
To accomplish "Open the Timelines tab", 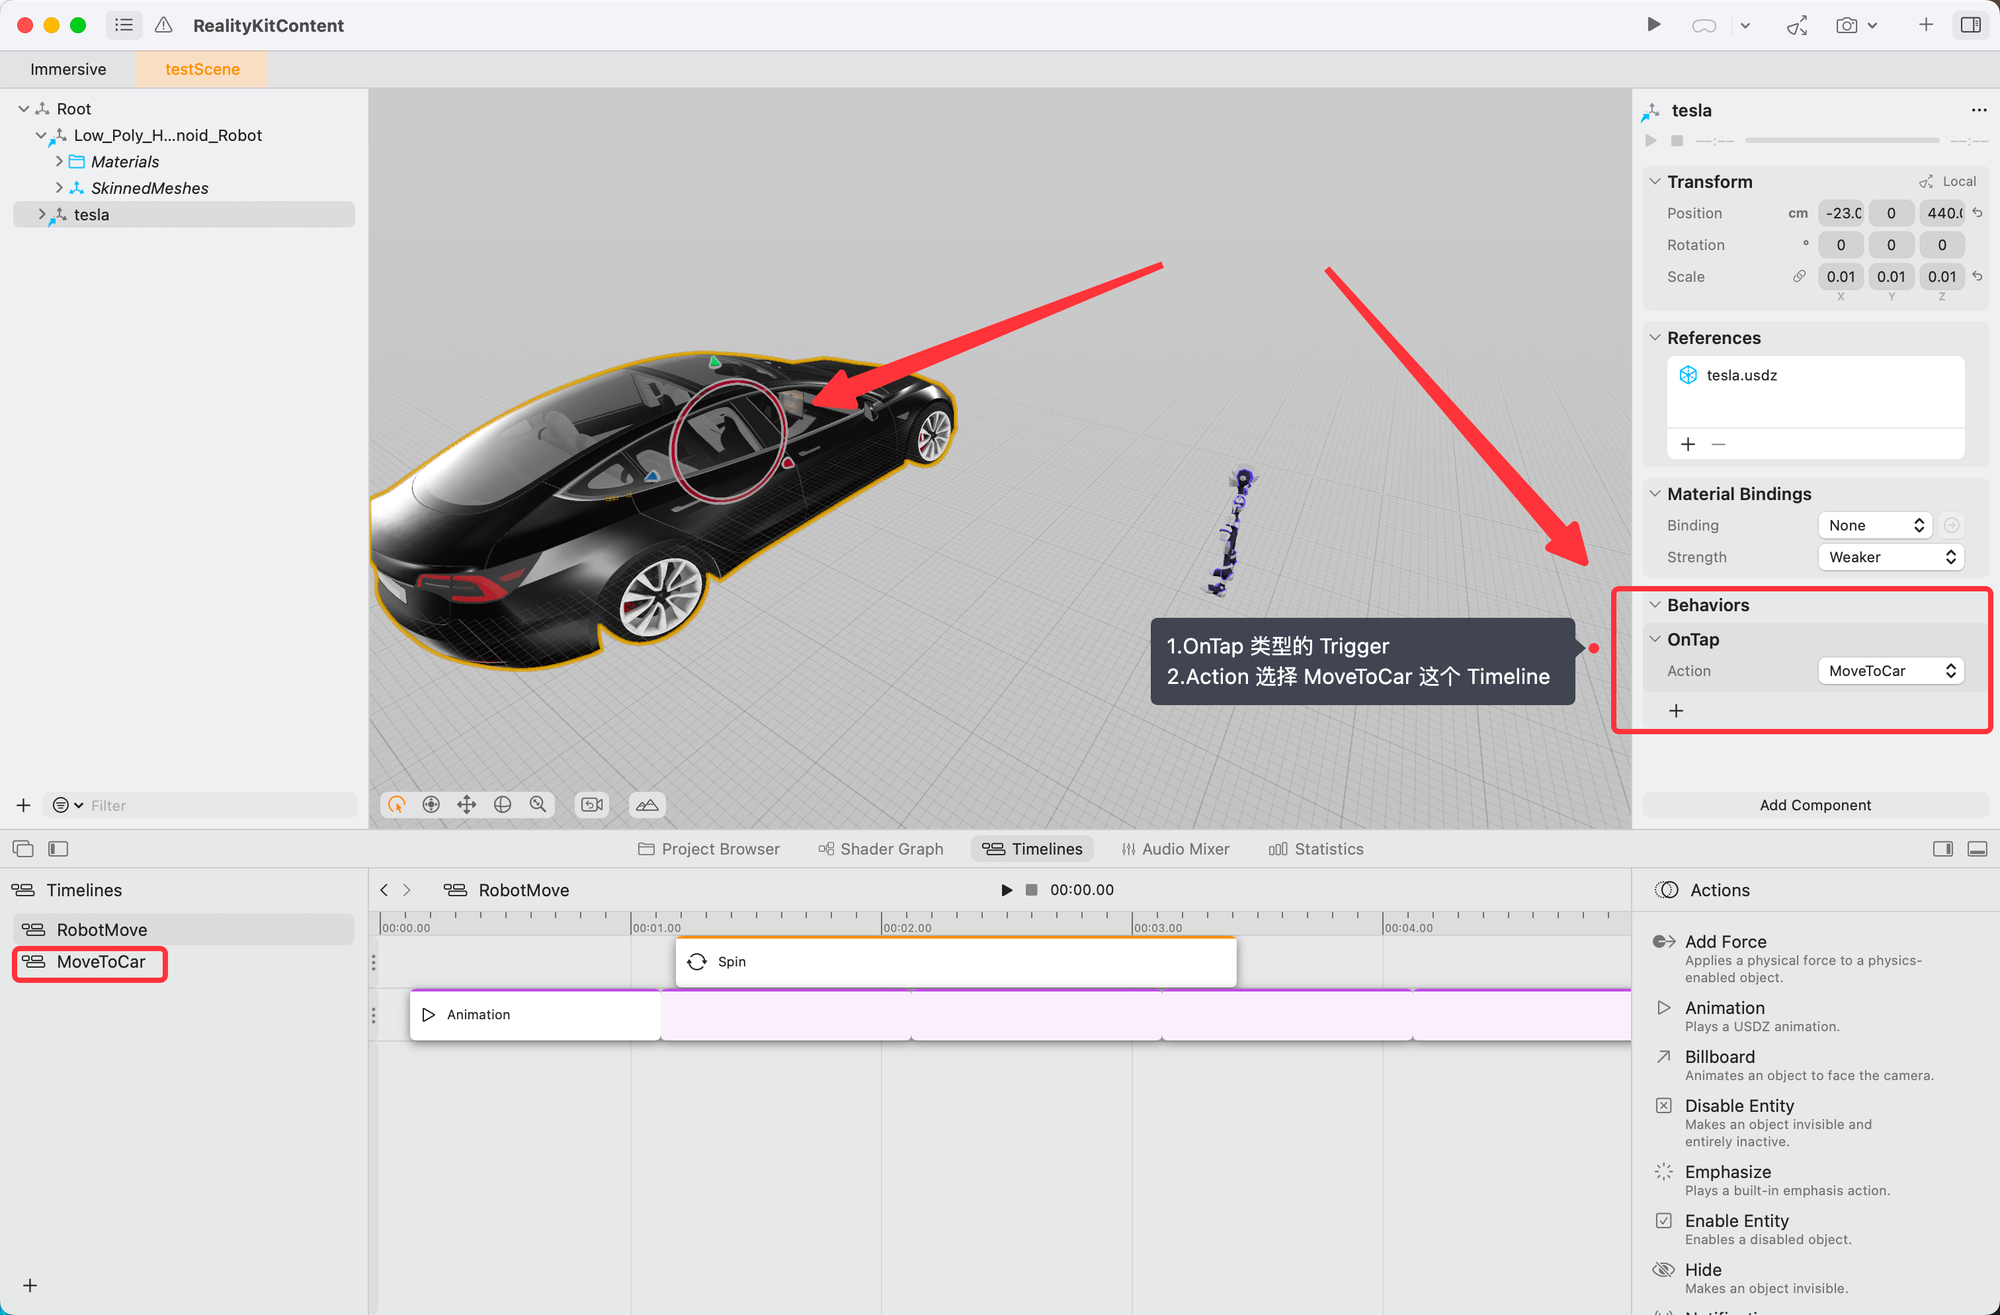I will point(1032,849).
